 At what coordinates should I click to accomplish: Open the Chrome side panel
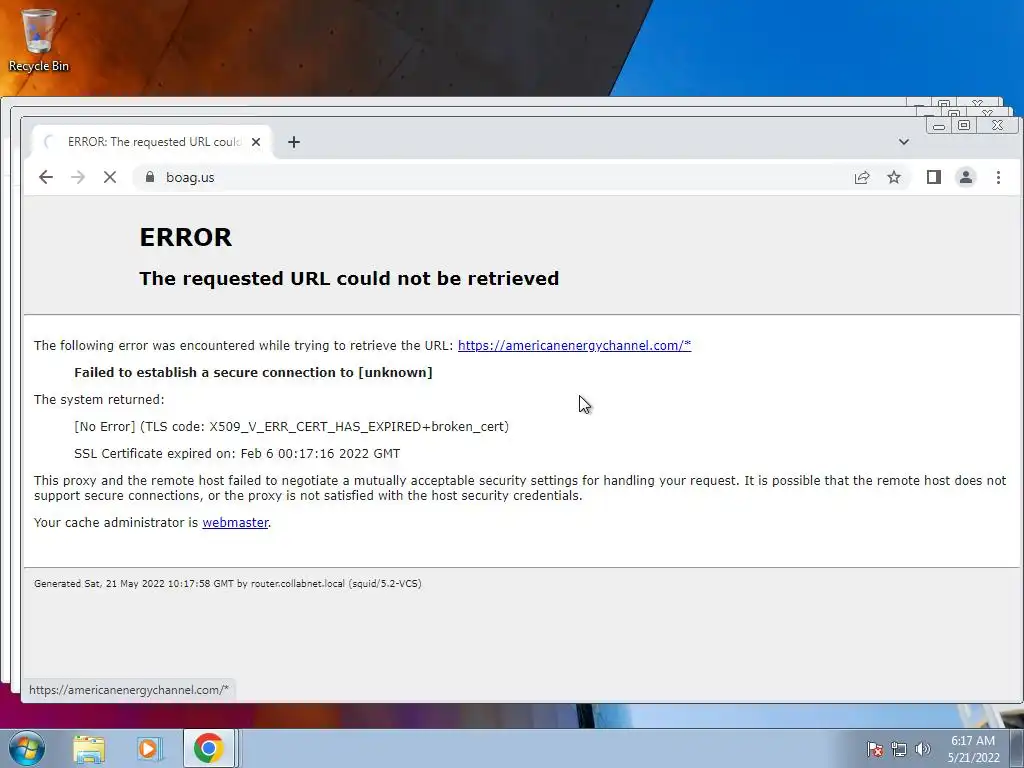coord(934,177)
